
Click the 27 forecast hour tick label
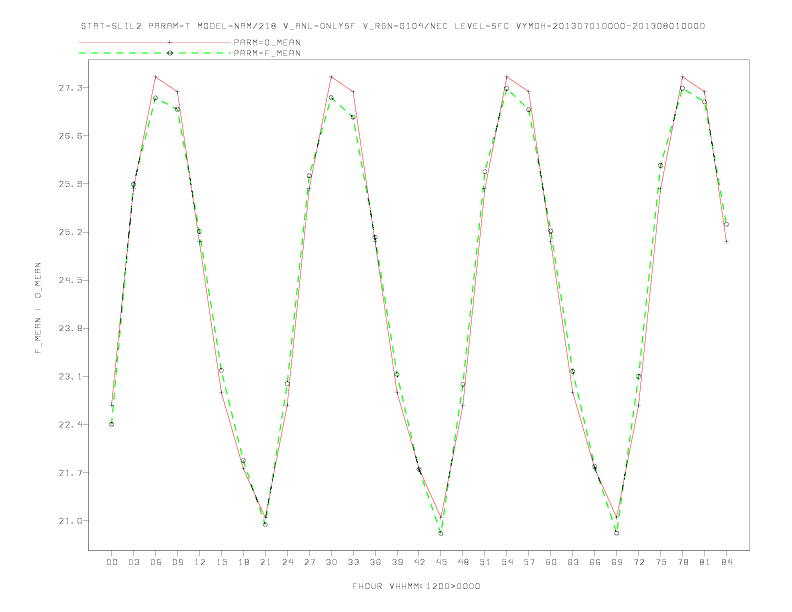pyautogui.click(x=309, y=562)
